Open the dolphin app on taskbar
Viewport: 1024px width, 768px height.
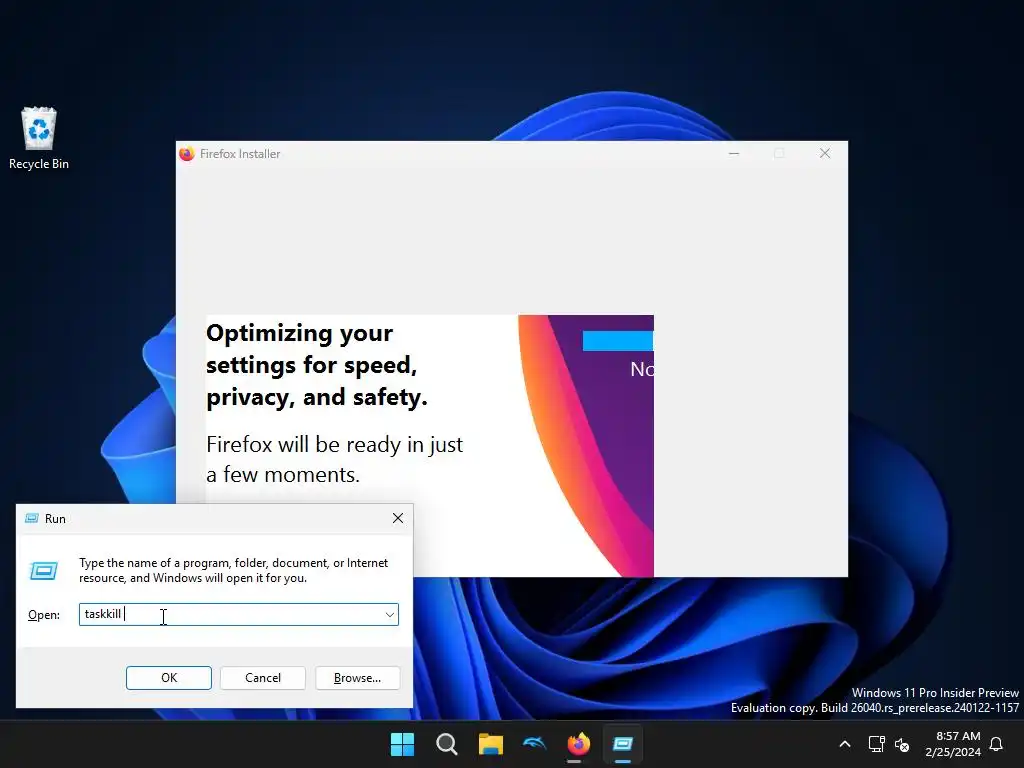tap(535, 744)
